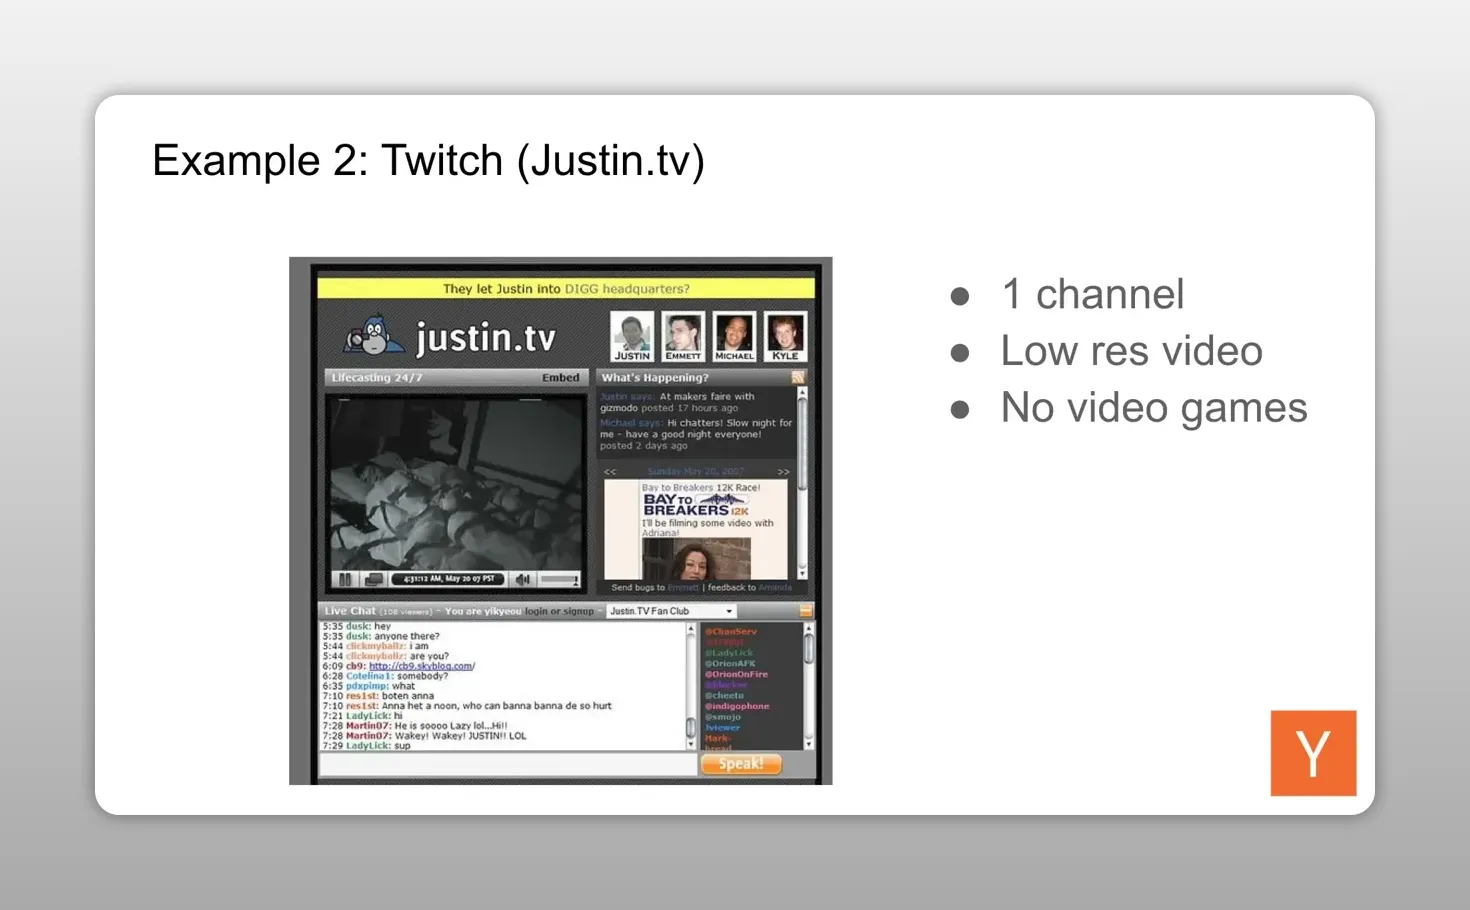Image resolution: width=1470 pixels, height=910 pixels.
Task: Click user list scroll up arrow
Action: pos(809,629)
